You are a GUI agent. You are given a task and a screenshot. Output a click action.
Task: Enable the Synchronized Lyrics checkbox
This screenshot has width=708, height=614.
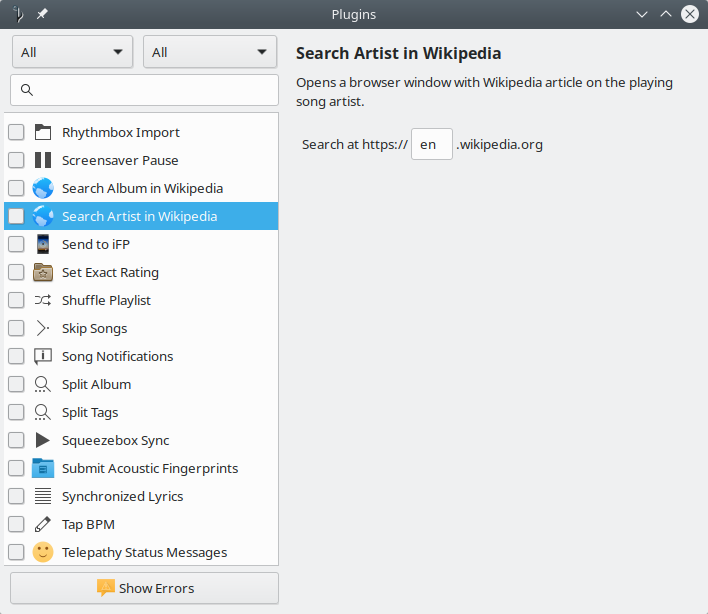[16, 496]
